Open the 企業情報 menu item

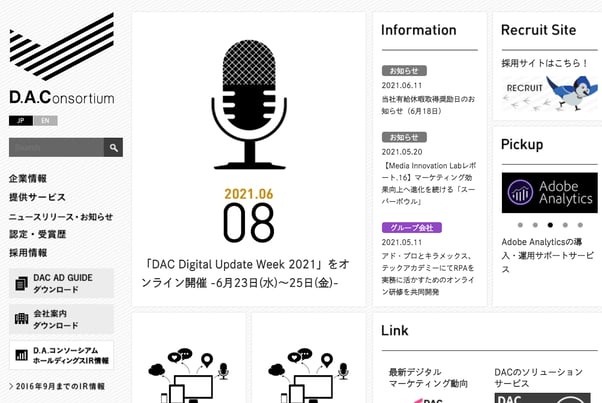(x=28, y=178)
